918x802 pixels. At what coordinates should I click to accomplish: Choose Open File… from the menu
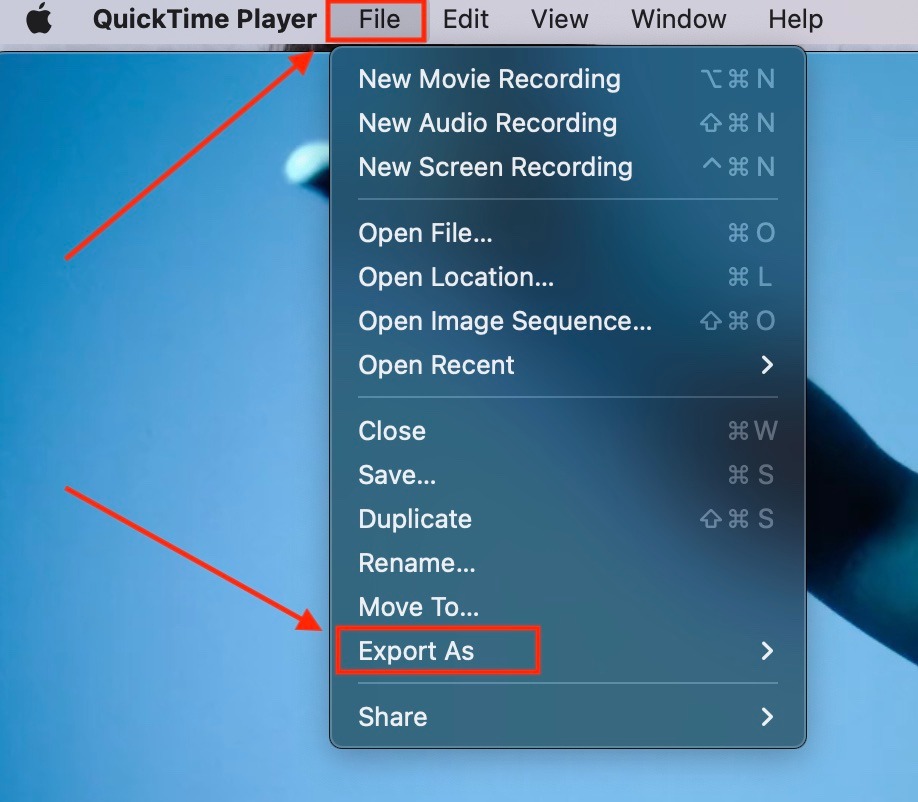(567, 233)
